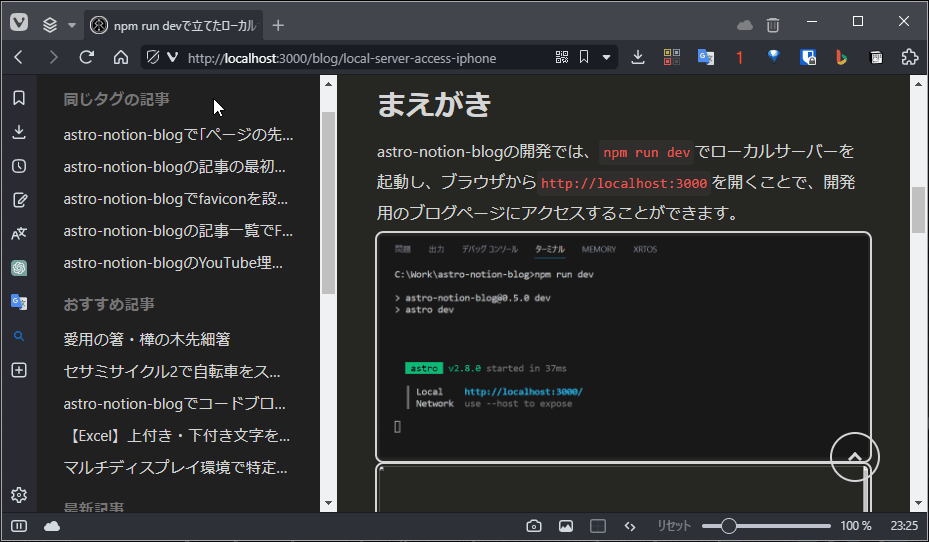Open the ChatGPT web panel

click(19, 268)
